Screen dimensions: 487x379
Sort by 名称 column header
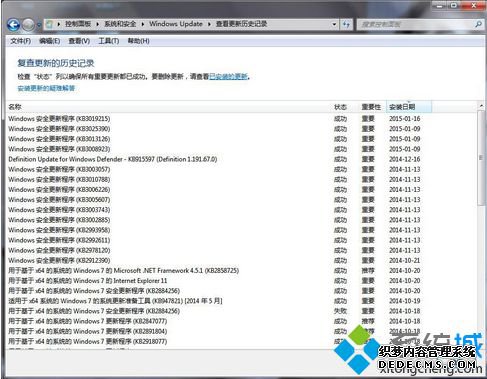[x=15, y=107]
